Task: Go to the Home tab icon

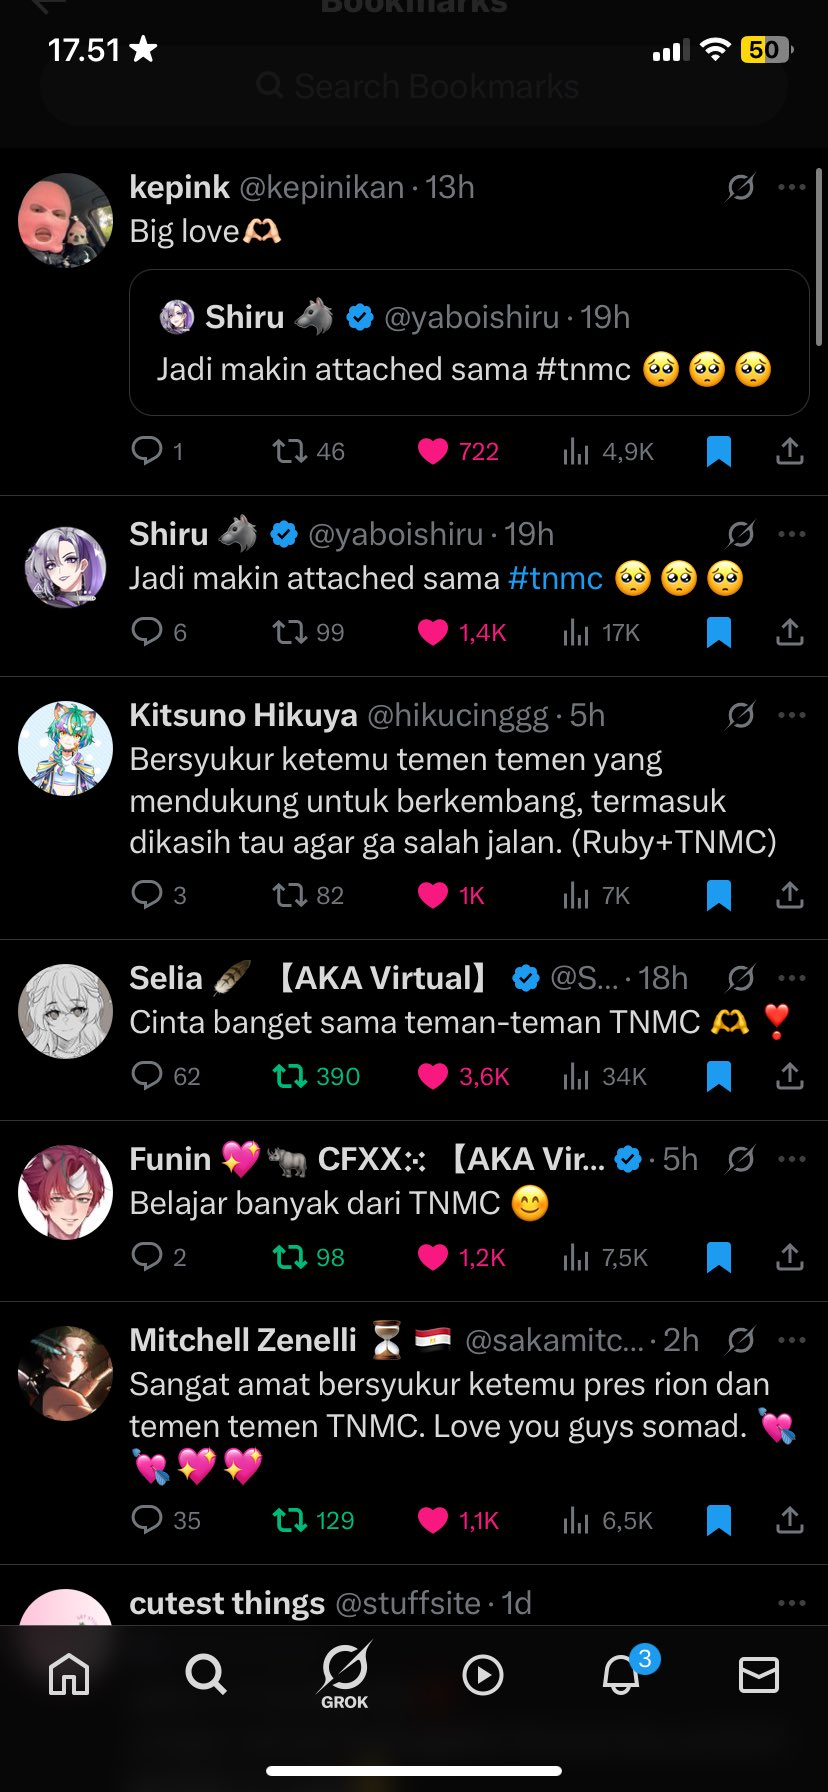Action: [69, 1674]
